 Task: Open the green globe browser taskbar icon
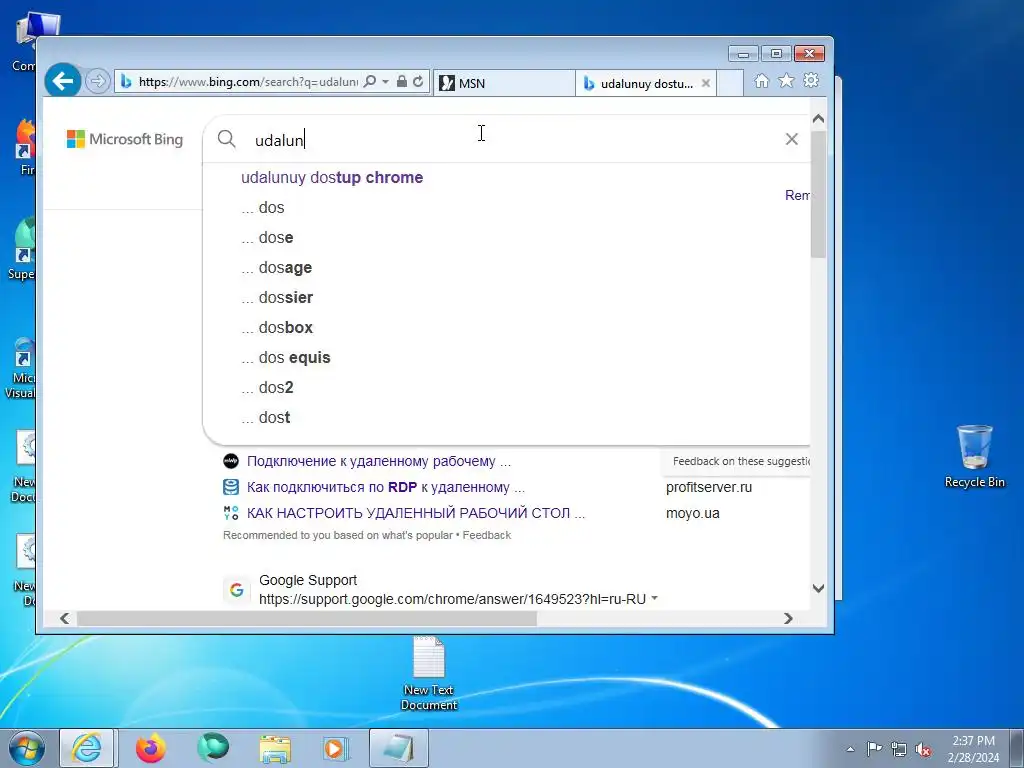click(x=213, y=748)
